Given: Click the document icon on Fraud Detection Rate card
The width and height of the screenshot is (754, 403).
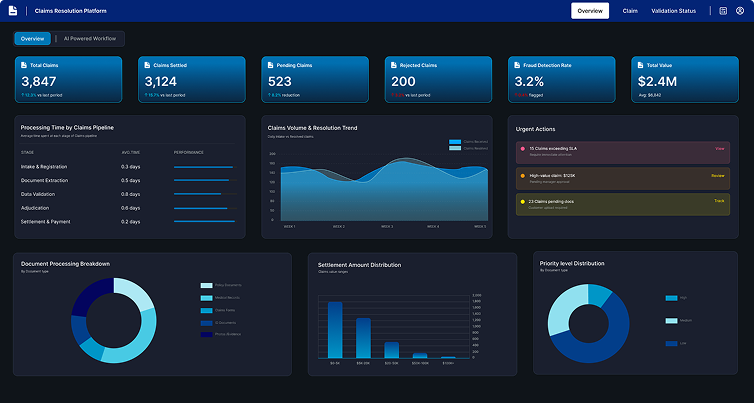Looking at the screenshot, I should click(x=518, y=65).
